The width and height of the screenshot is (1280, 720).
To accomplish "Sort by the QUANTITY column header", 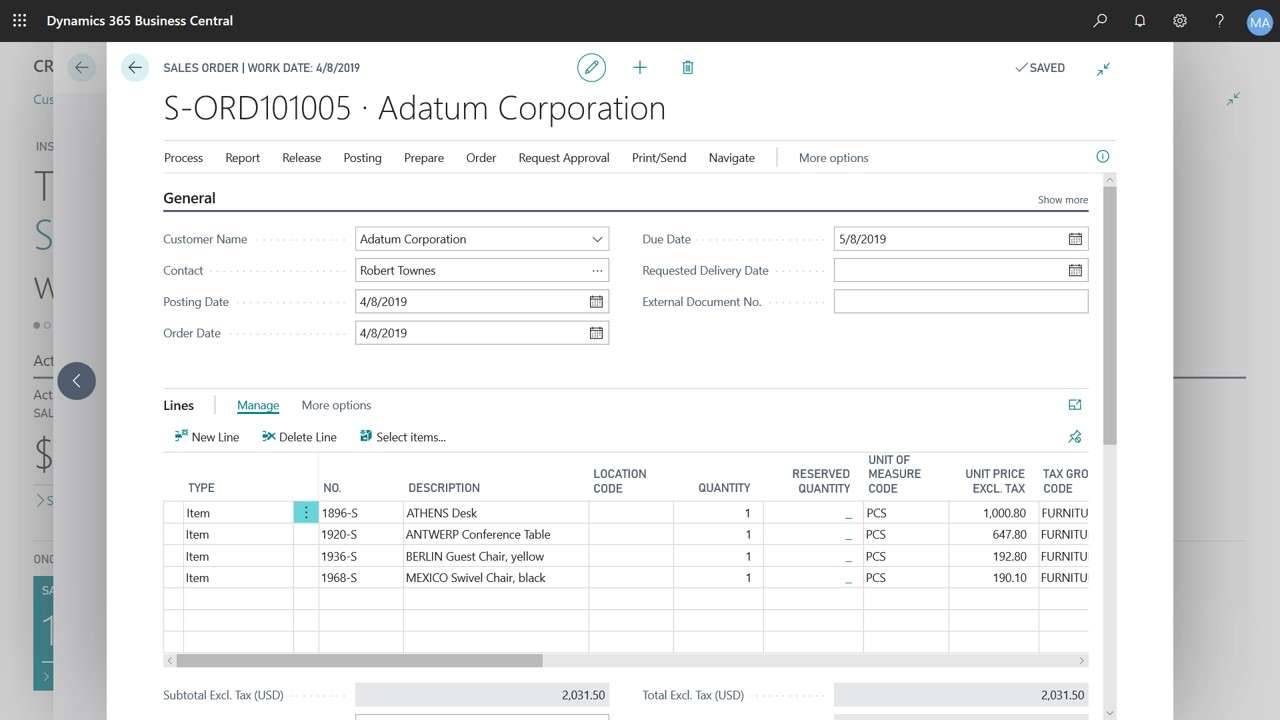I will coord(724,488).
